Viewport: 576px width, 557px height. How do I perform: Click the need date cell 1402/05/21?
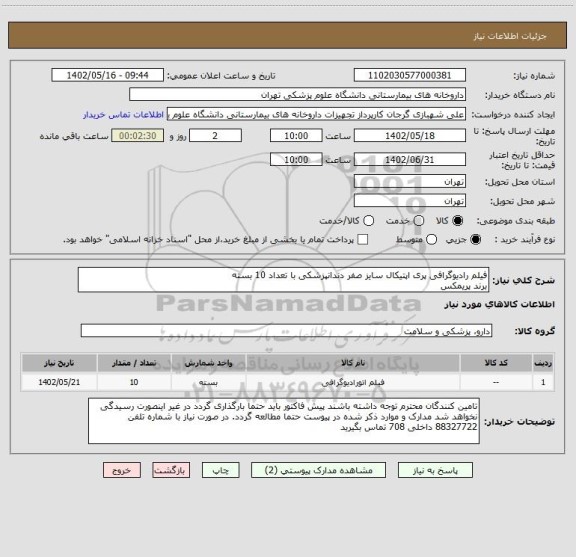(x=59, y=382)
